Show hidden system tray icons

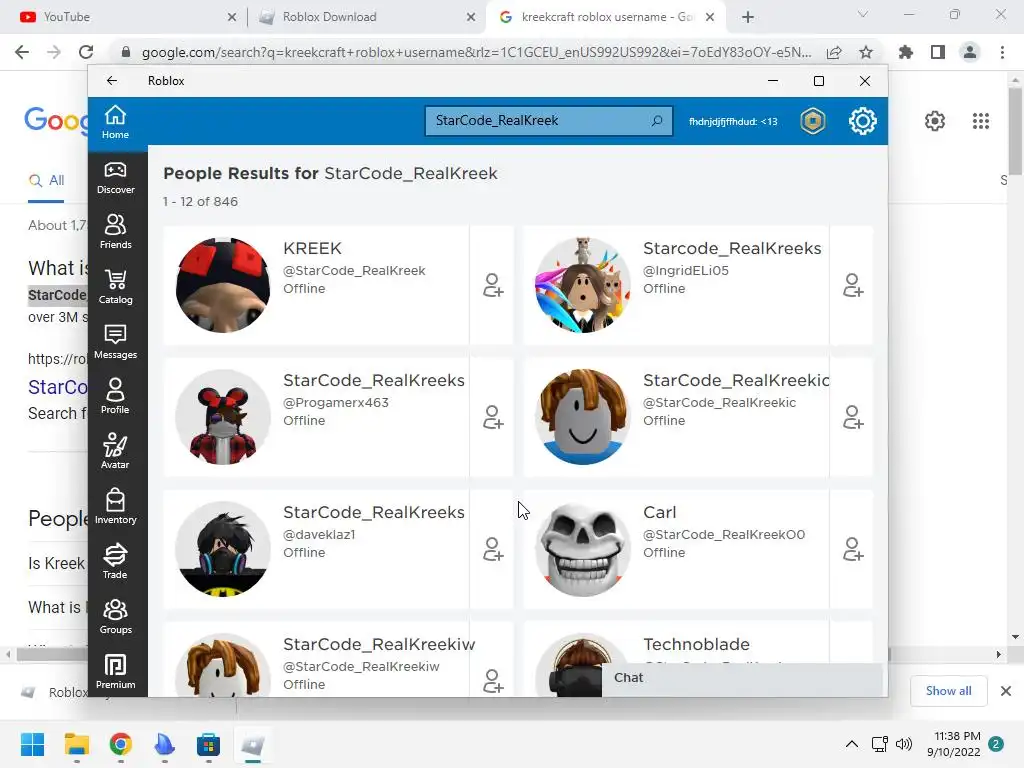coord(852,744)
